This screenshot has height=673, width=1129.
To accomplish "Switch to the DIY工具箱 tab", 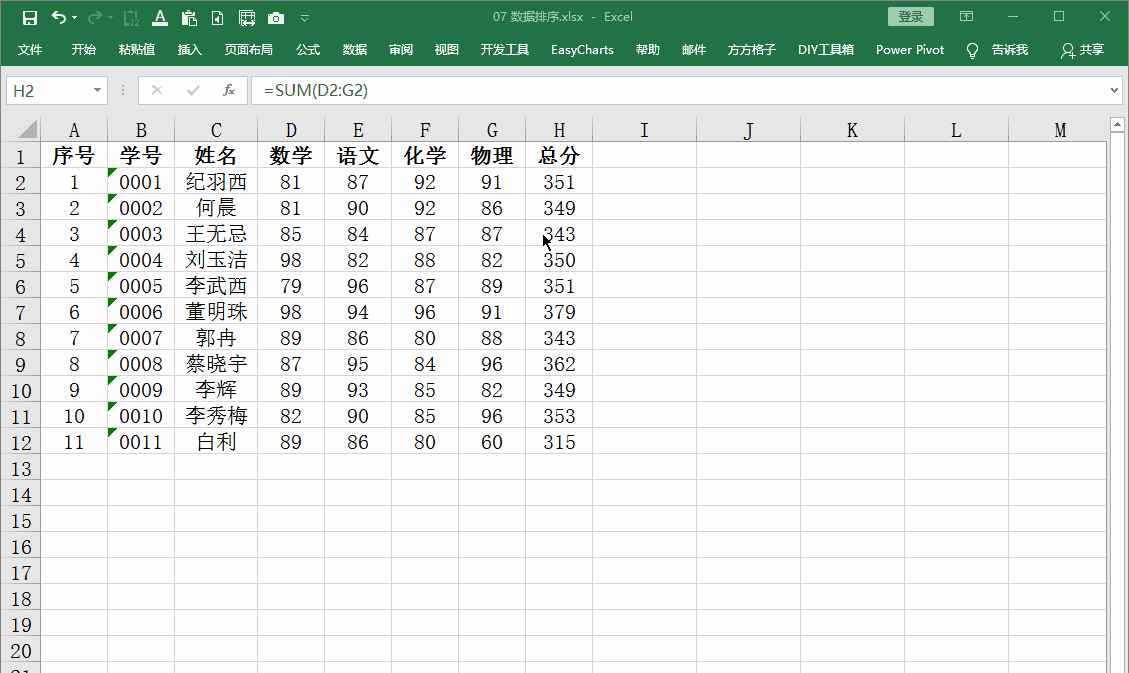I will [826, 50].
